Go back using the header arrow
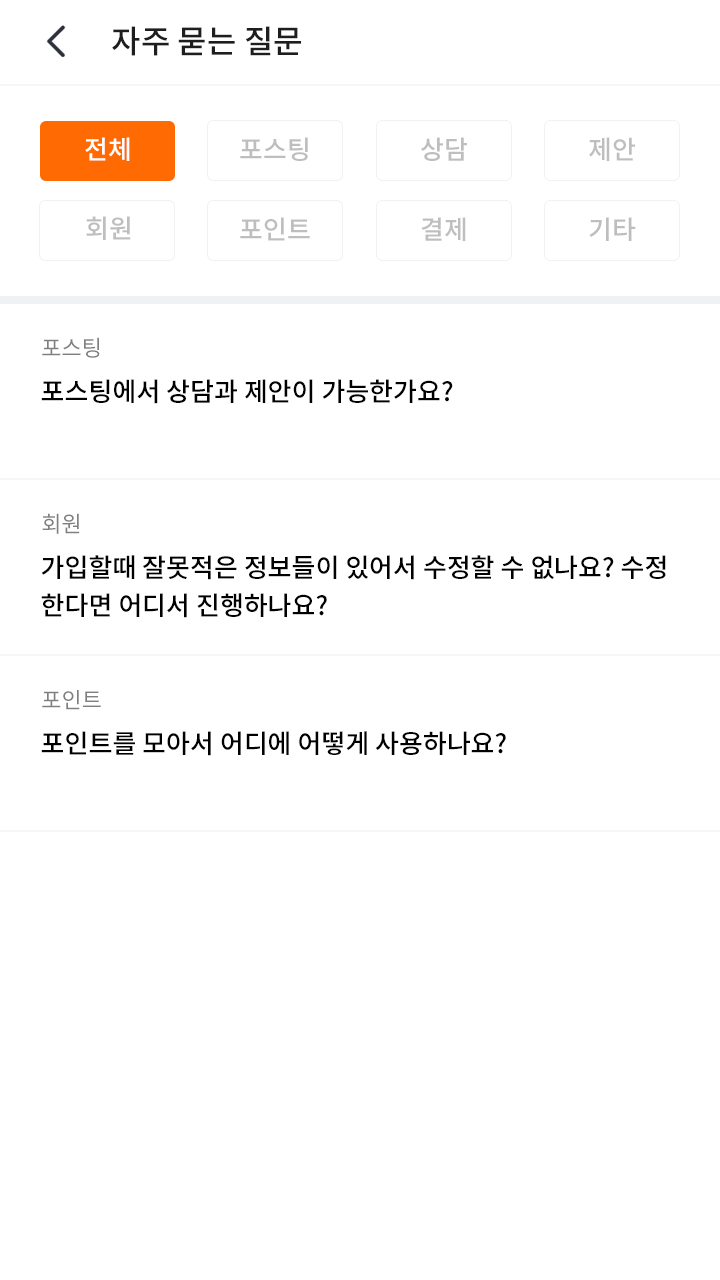Screen dimensions: 720x1280 (x=56, y=42)
